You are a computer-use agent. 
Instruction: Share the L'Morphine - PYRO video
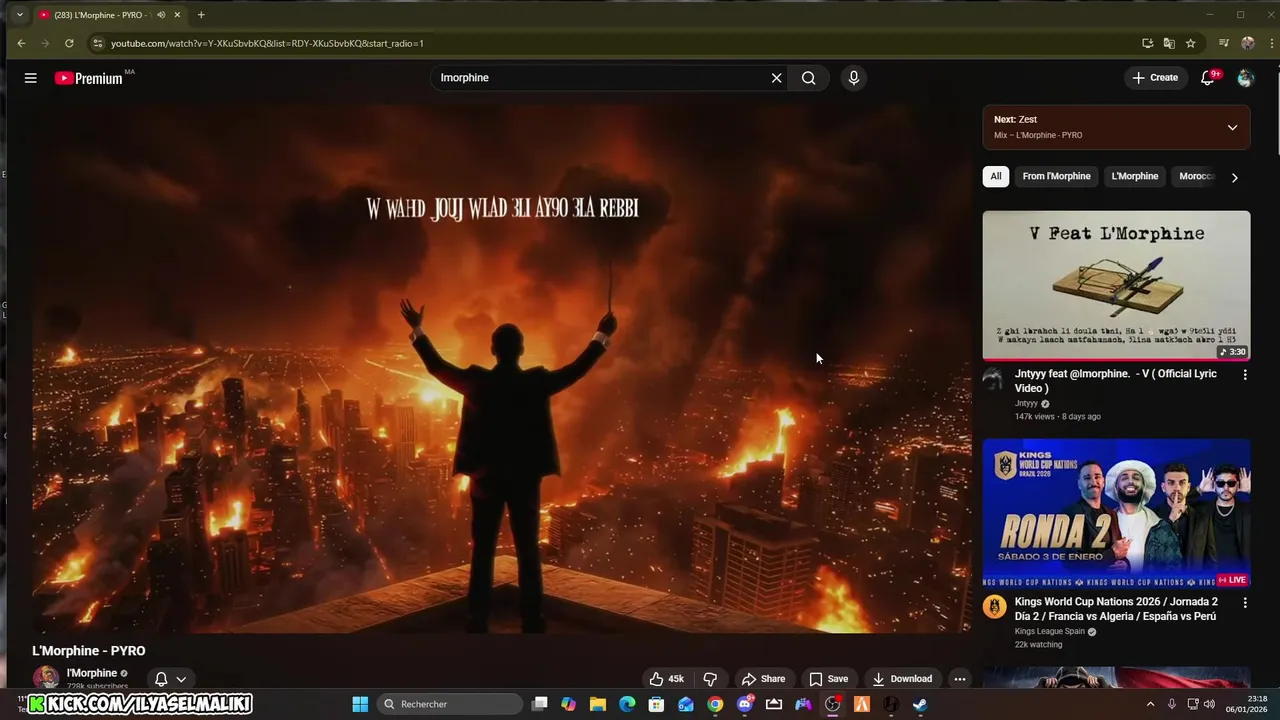763,679
